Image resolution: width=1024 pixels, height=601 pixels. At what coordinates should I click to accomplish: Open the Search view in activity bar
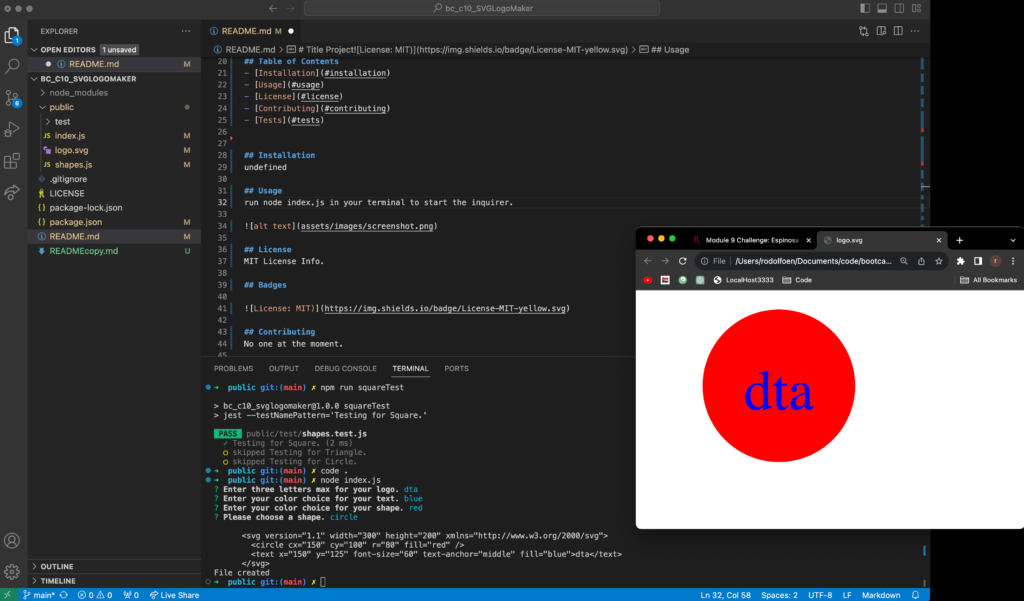[12, 66]
